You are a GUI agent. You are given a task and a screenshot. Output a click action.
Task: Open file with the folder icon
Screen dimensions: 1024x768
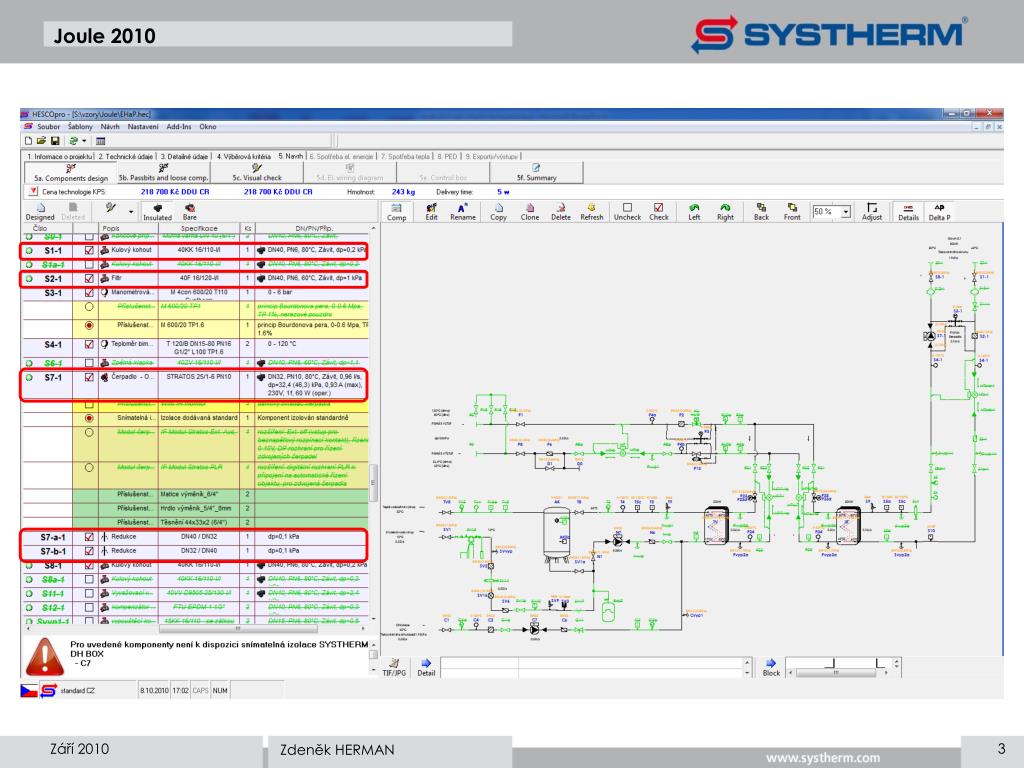41,141
